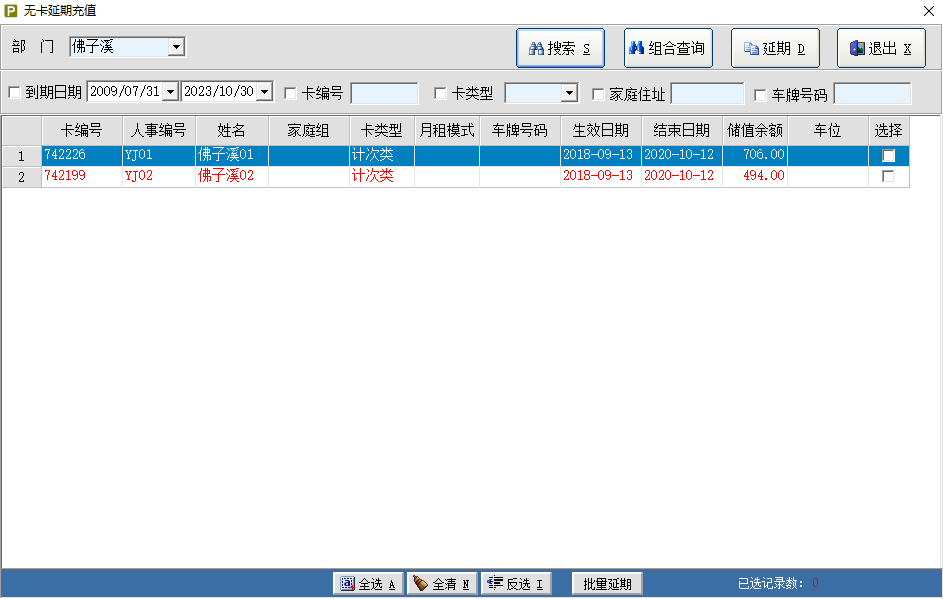Image resolution: width=943 pixels, height=599 pixels.
Task: Click the 姓名 column header
Action: (232, 130)
